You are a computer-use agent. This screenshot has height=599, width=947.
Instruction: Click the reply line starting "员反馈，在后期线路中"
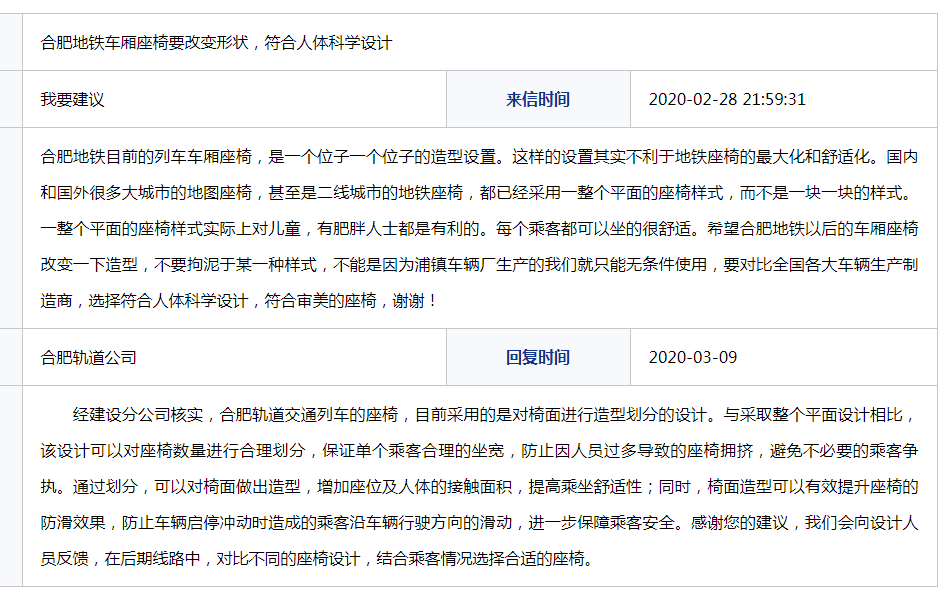point(318,559)
